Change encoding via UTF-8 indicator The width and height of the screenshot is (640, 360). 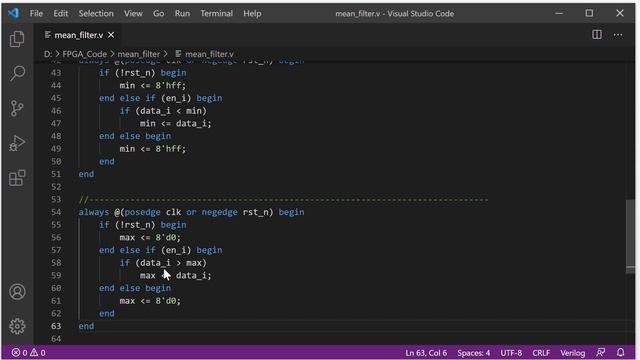click(x=511, y=353)
